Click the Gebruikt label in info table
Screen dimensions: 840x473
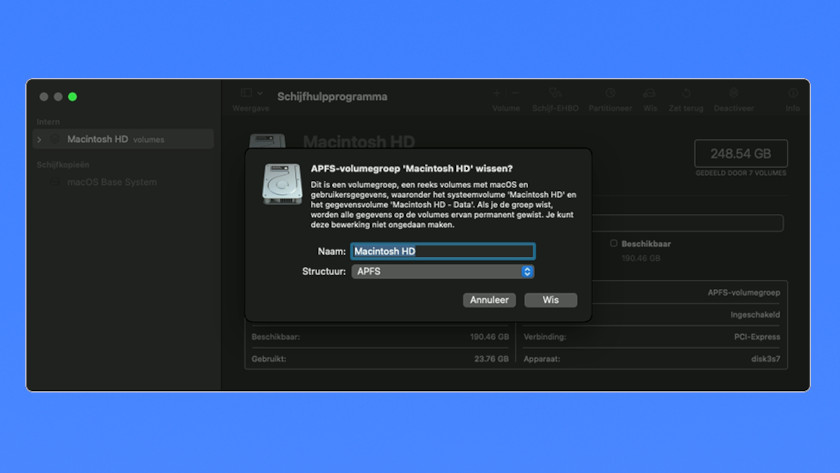tap(268, 359)
